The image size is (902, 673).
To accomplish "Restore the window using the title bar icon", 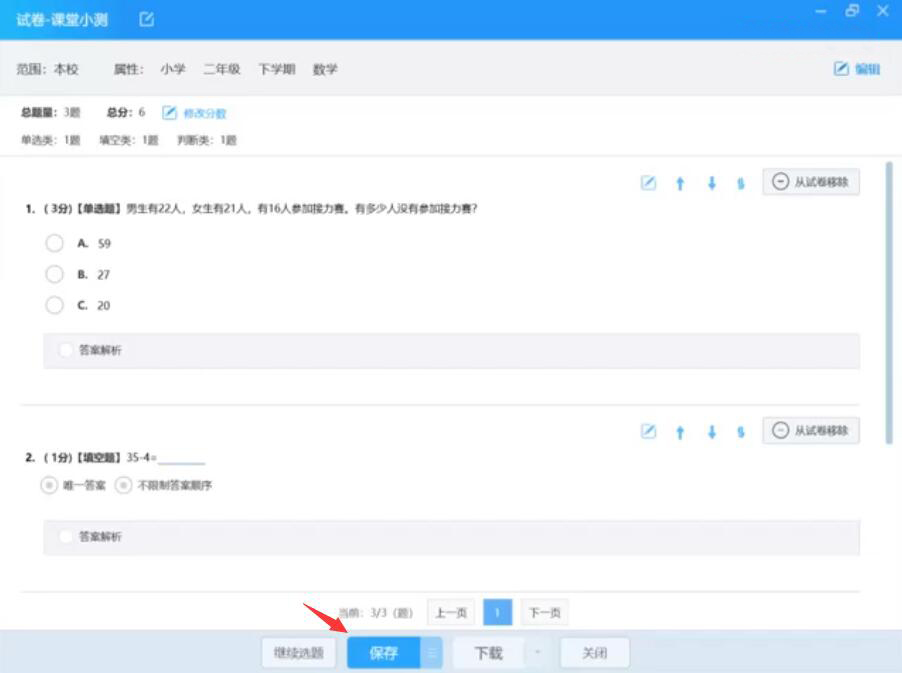I will click(x=852, y=11).
